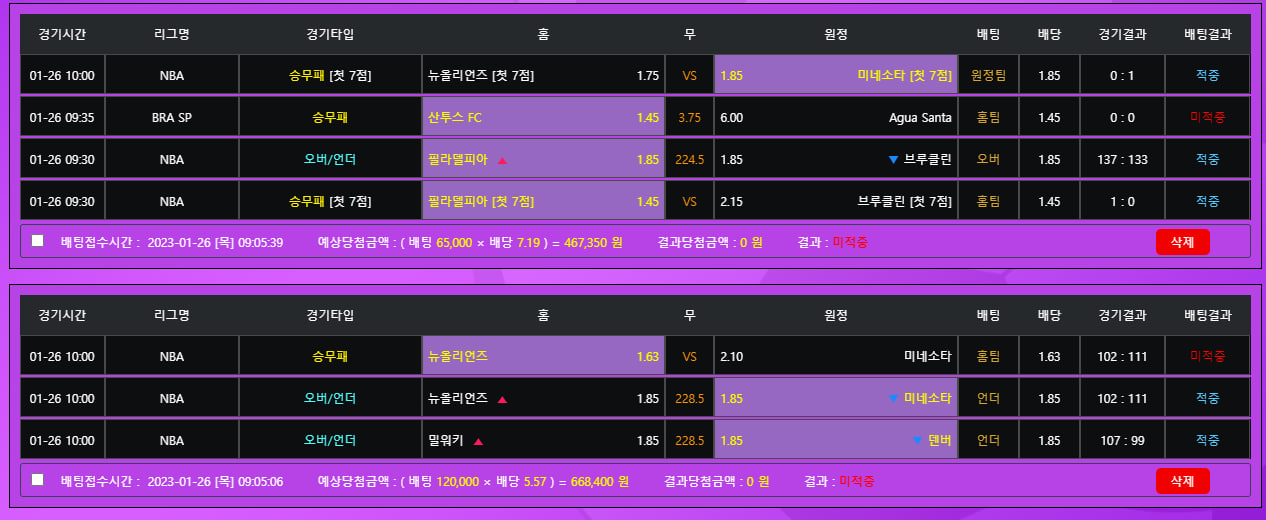
Task: Select highlighted 산투스 FC home cell
Action: click(543, 118)
